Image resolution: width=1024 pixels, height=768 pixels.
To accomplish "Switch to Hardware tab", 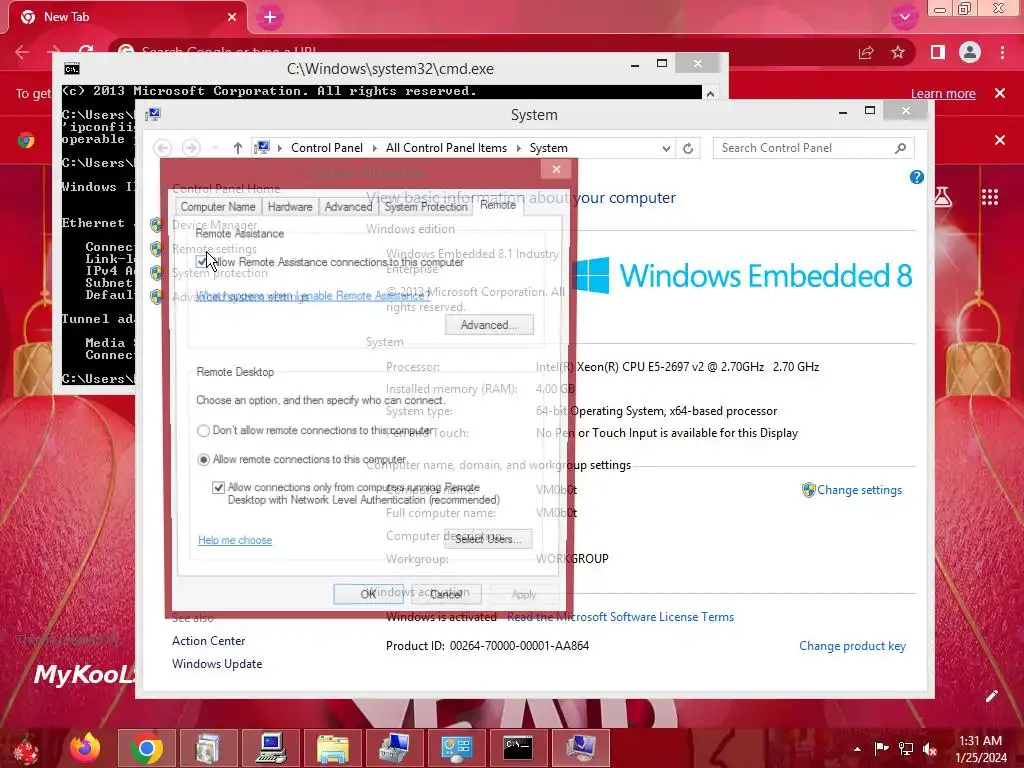I will [290, 207].
